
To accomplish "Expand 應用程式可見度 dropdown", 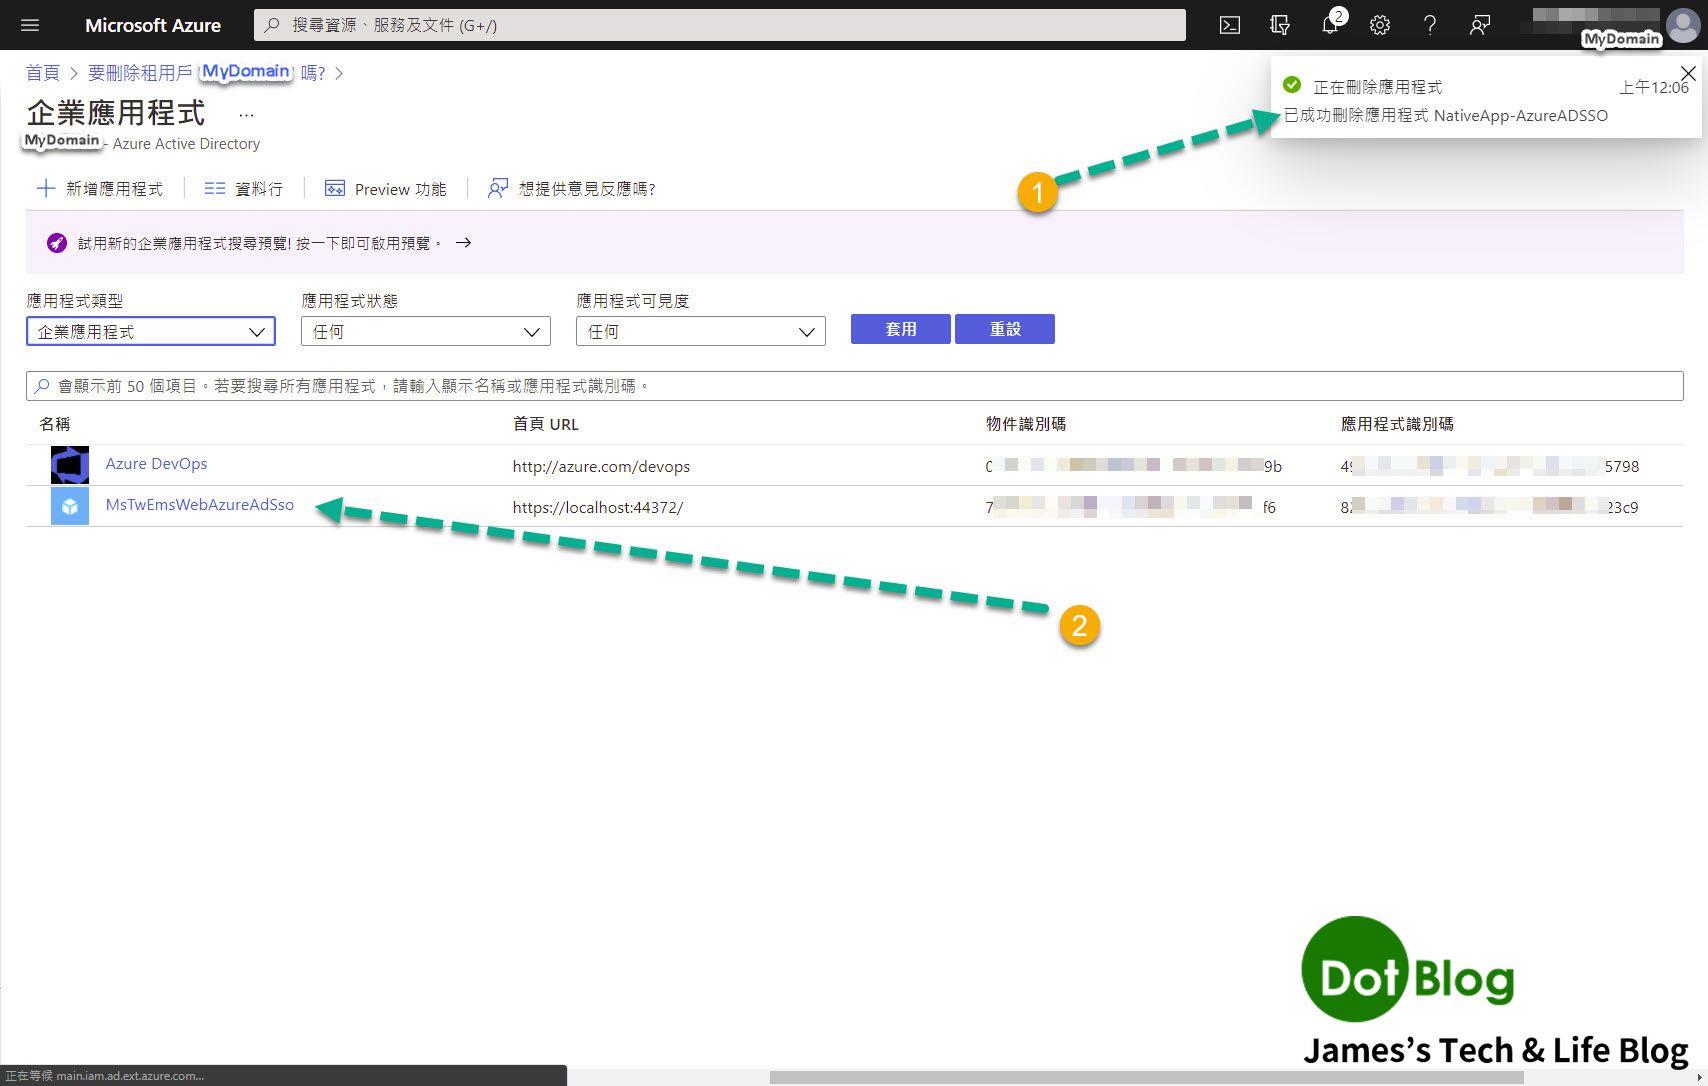I will pos(701,331).
